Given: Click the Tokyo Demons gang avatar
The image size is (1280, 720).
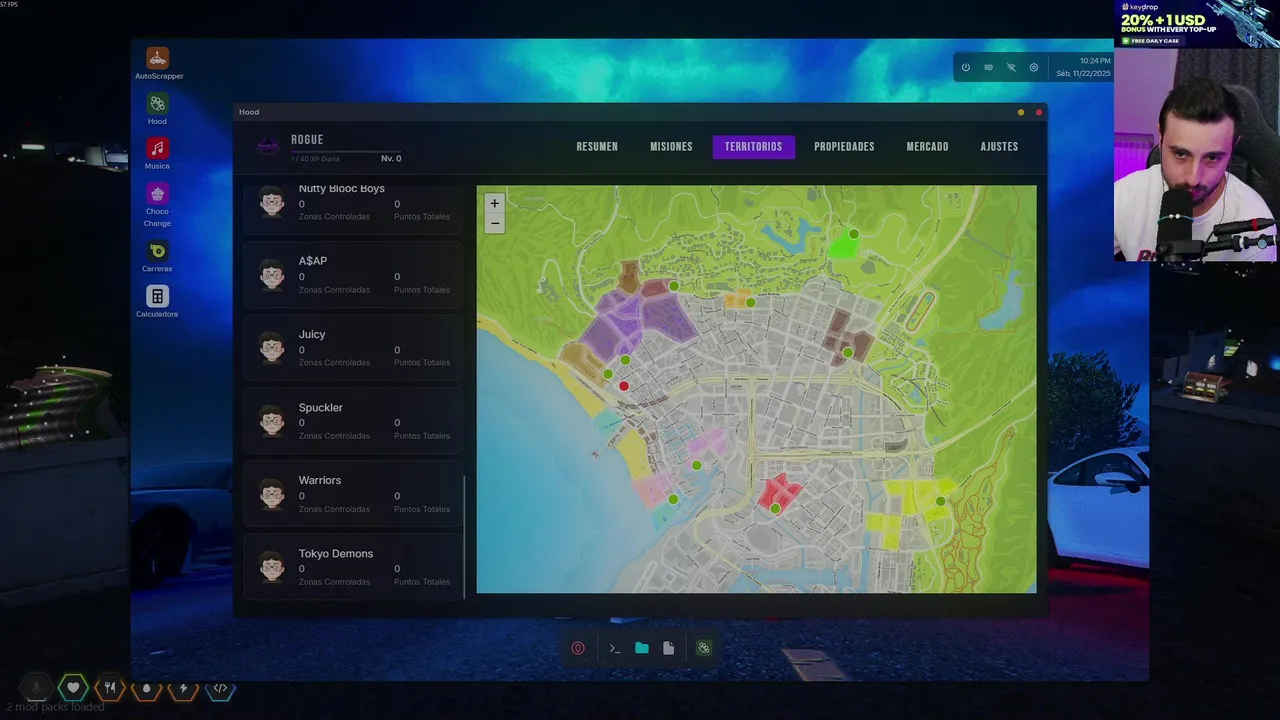Looking at the screenshot, I should (x=272, y=567).
